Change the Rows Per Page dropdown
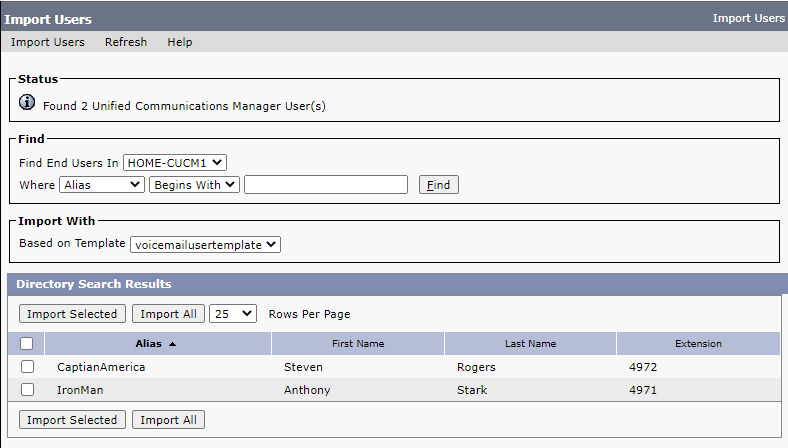 pyautogui.click(x=233, y=314)
